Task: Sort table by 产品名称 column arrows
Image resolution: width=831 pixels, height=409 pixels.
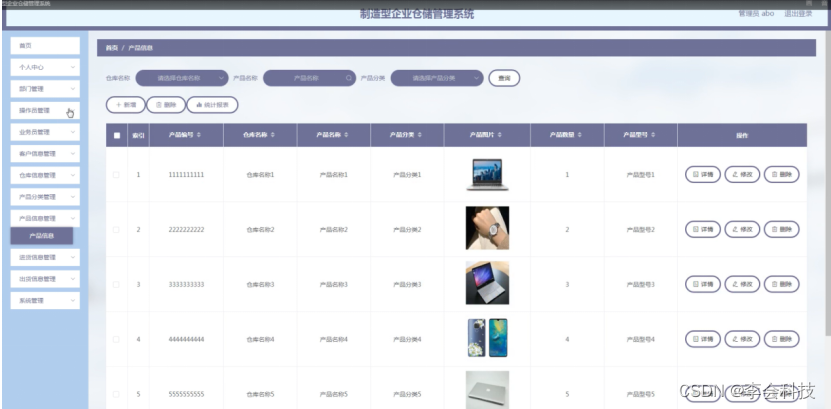Action: [346, 135]
